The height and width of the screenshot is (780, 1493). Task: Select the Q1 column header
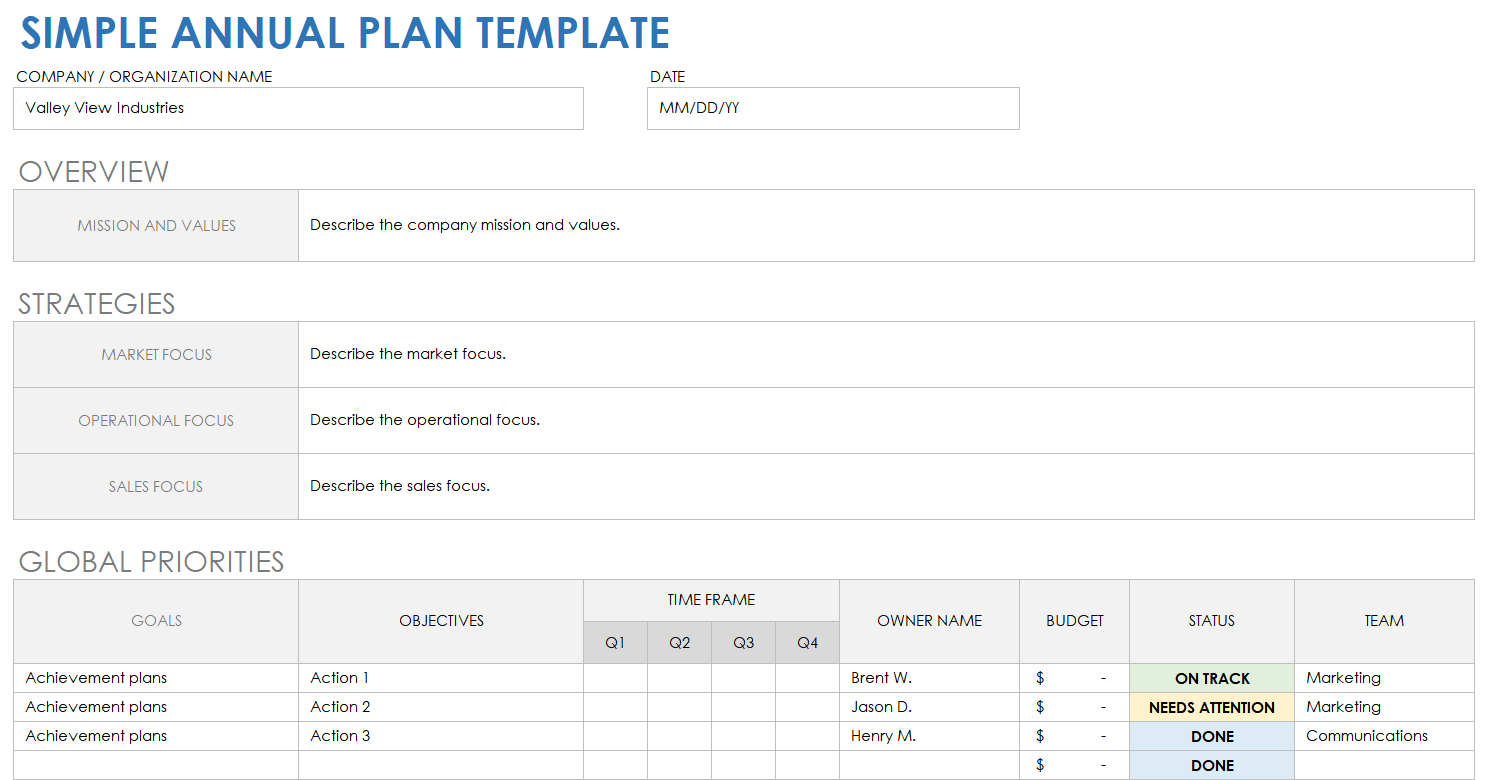point(615,643)
